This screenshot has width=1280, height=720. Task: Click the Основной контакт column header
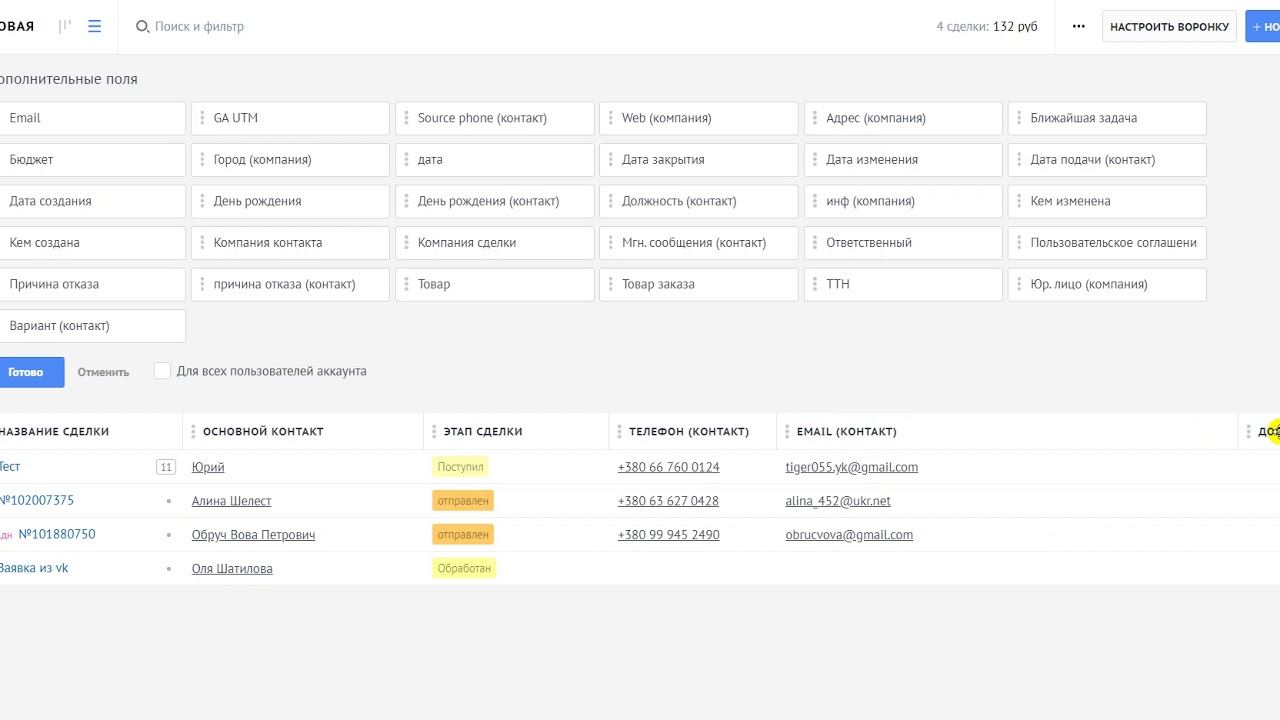point(263,432)
